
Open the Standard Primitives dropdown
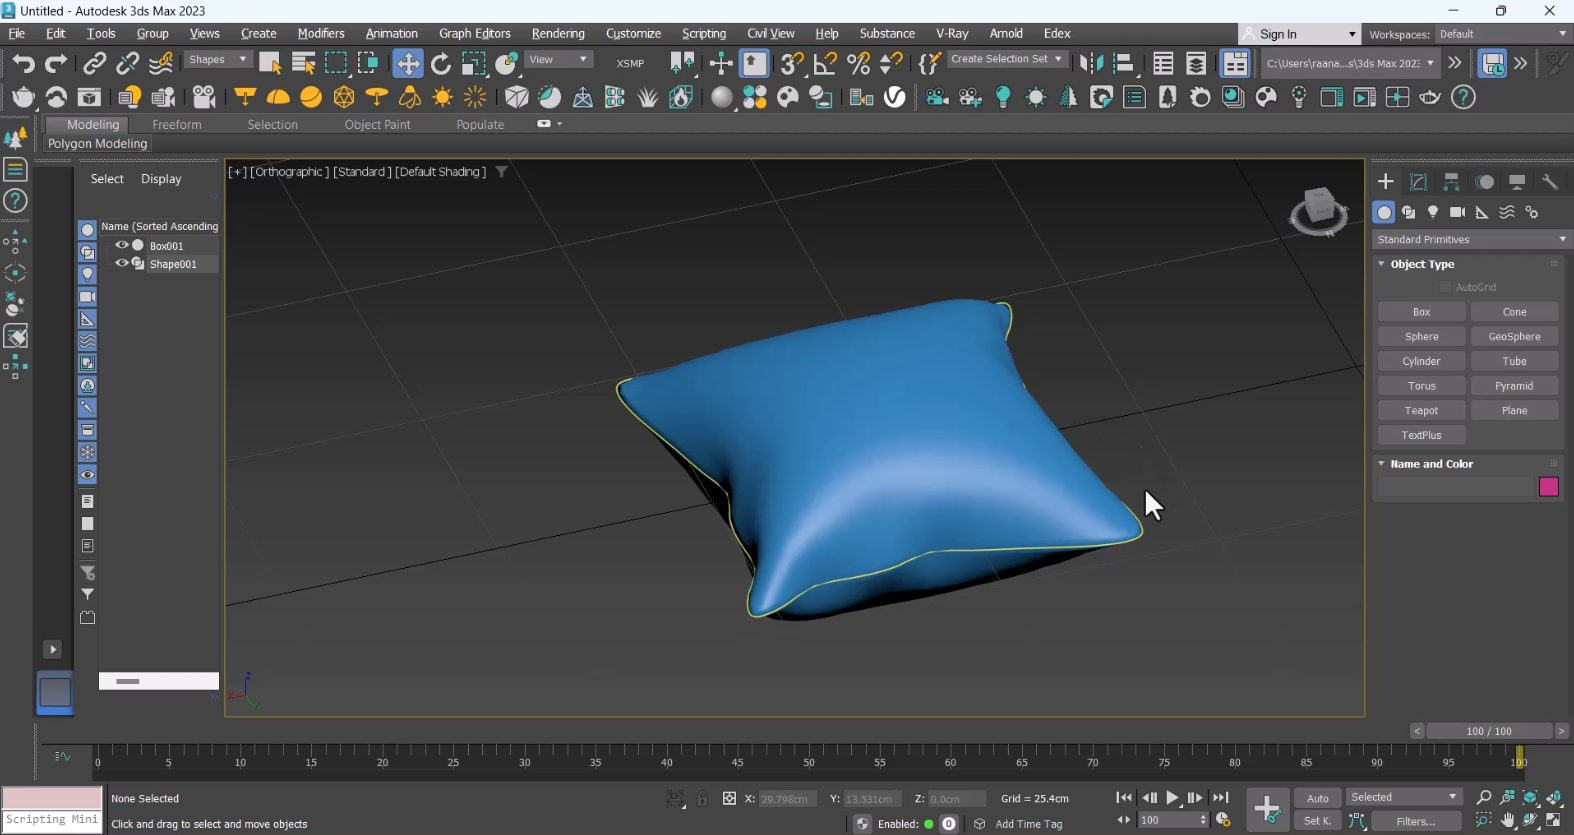(1471, 240)
